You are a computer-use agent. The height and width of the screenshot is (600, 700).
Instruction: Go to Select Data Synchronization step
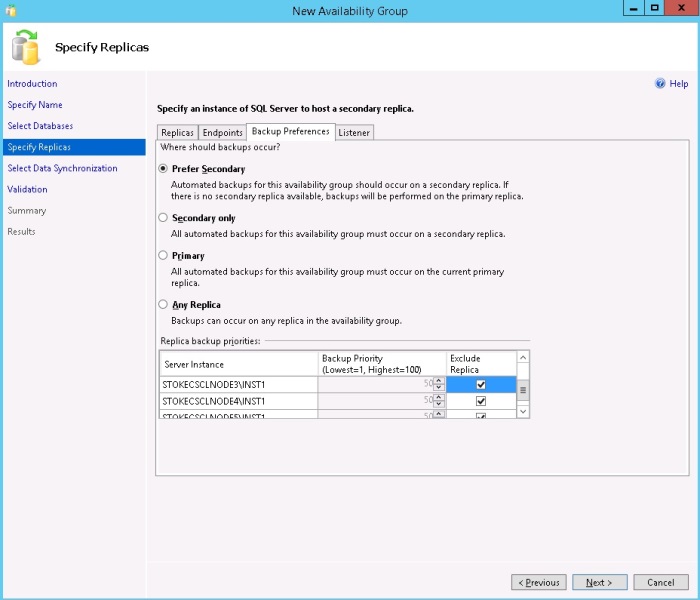[x=62, y=168]
